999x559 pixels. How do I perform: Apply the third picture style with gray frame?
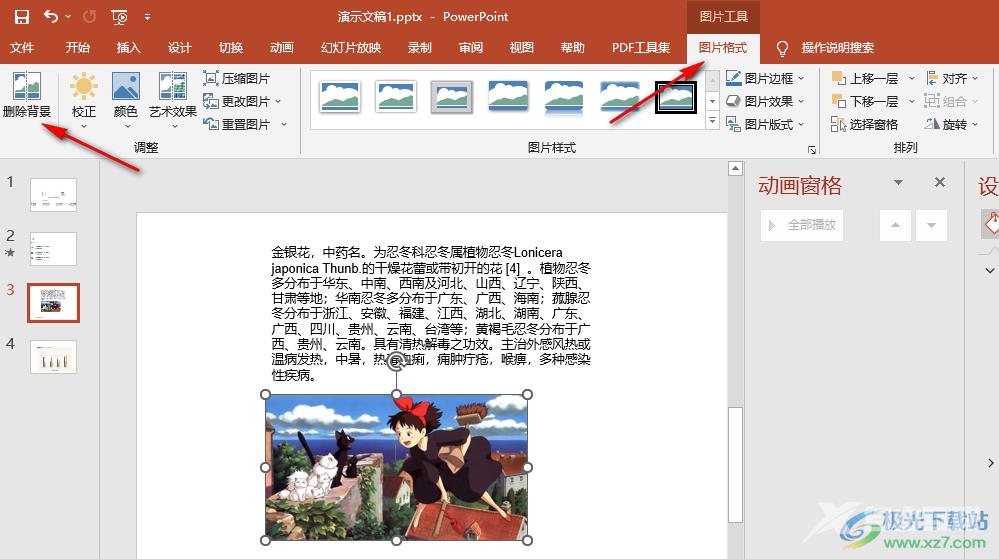point(452,97)
